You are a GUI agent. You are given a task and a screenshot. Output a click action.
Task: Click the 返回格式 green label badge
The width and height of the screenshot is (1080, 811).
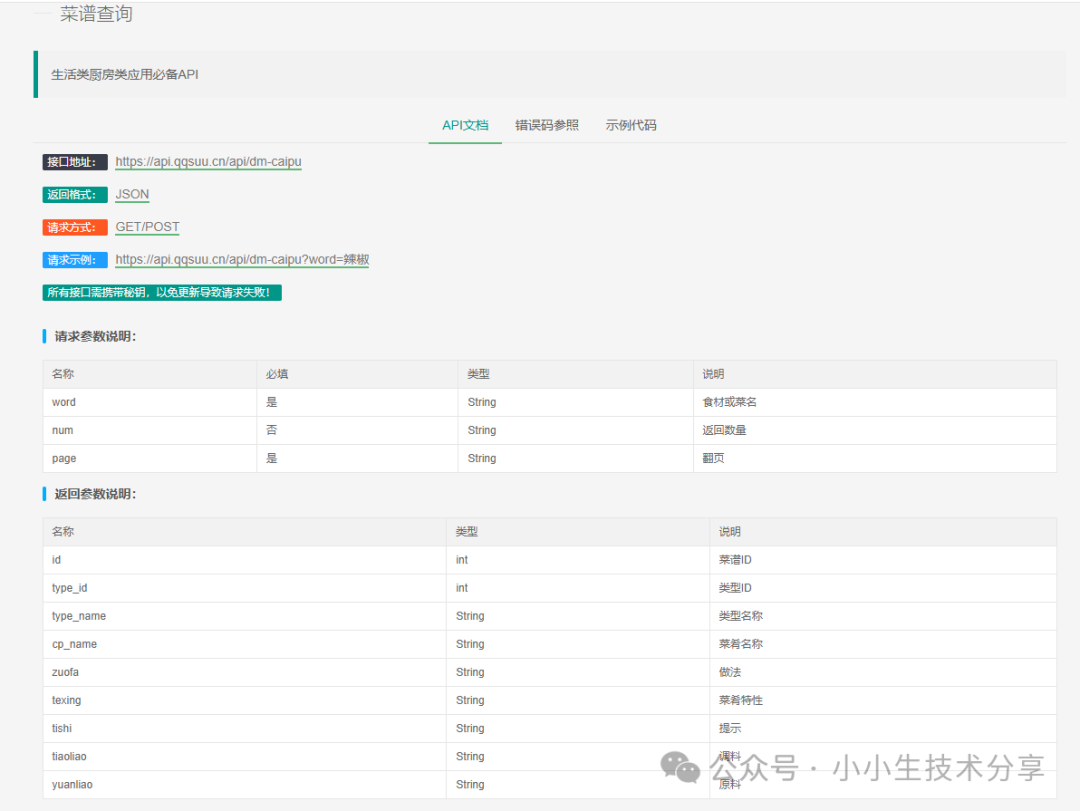(74, 195)
